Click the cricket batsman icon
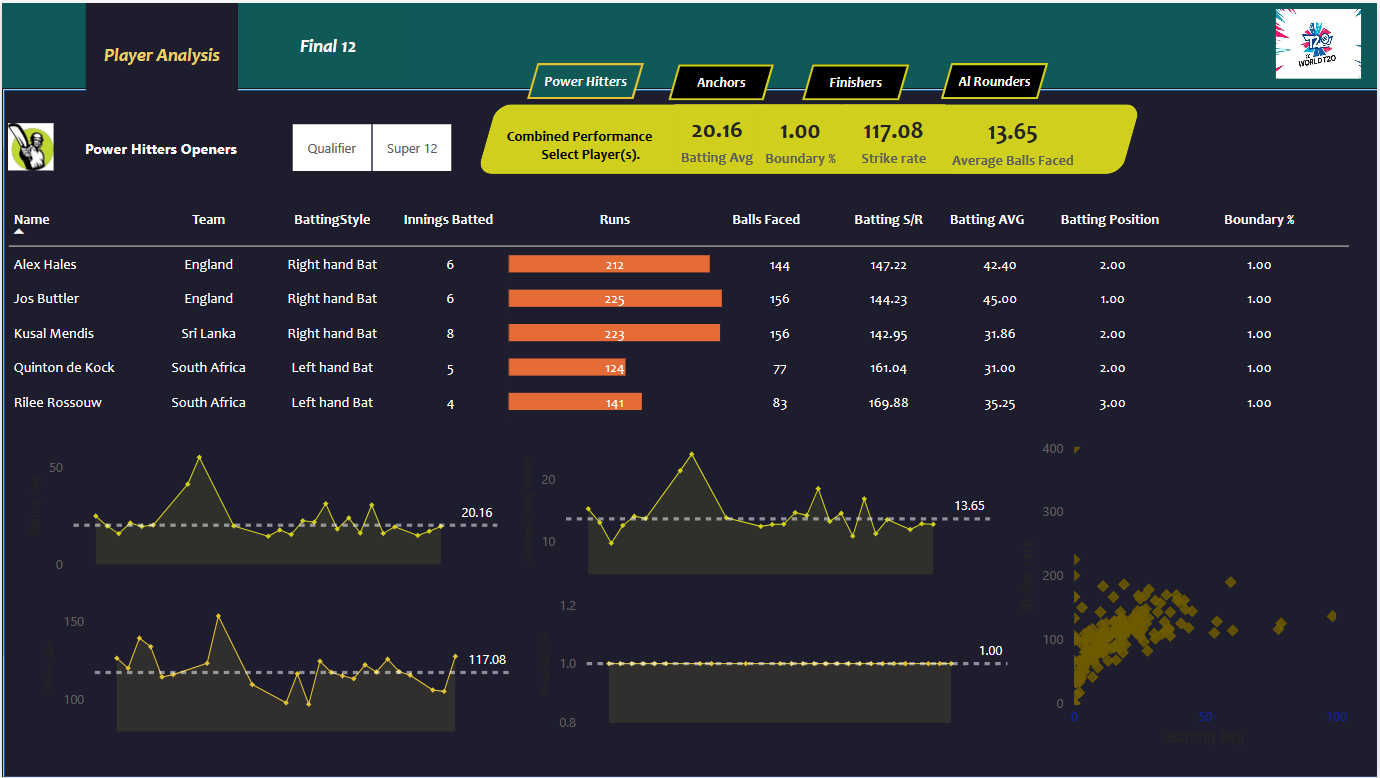1380x778 pixels. pos(31,148)
